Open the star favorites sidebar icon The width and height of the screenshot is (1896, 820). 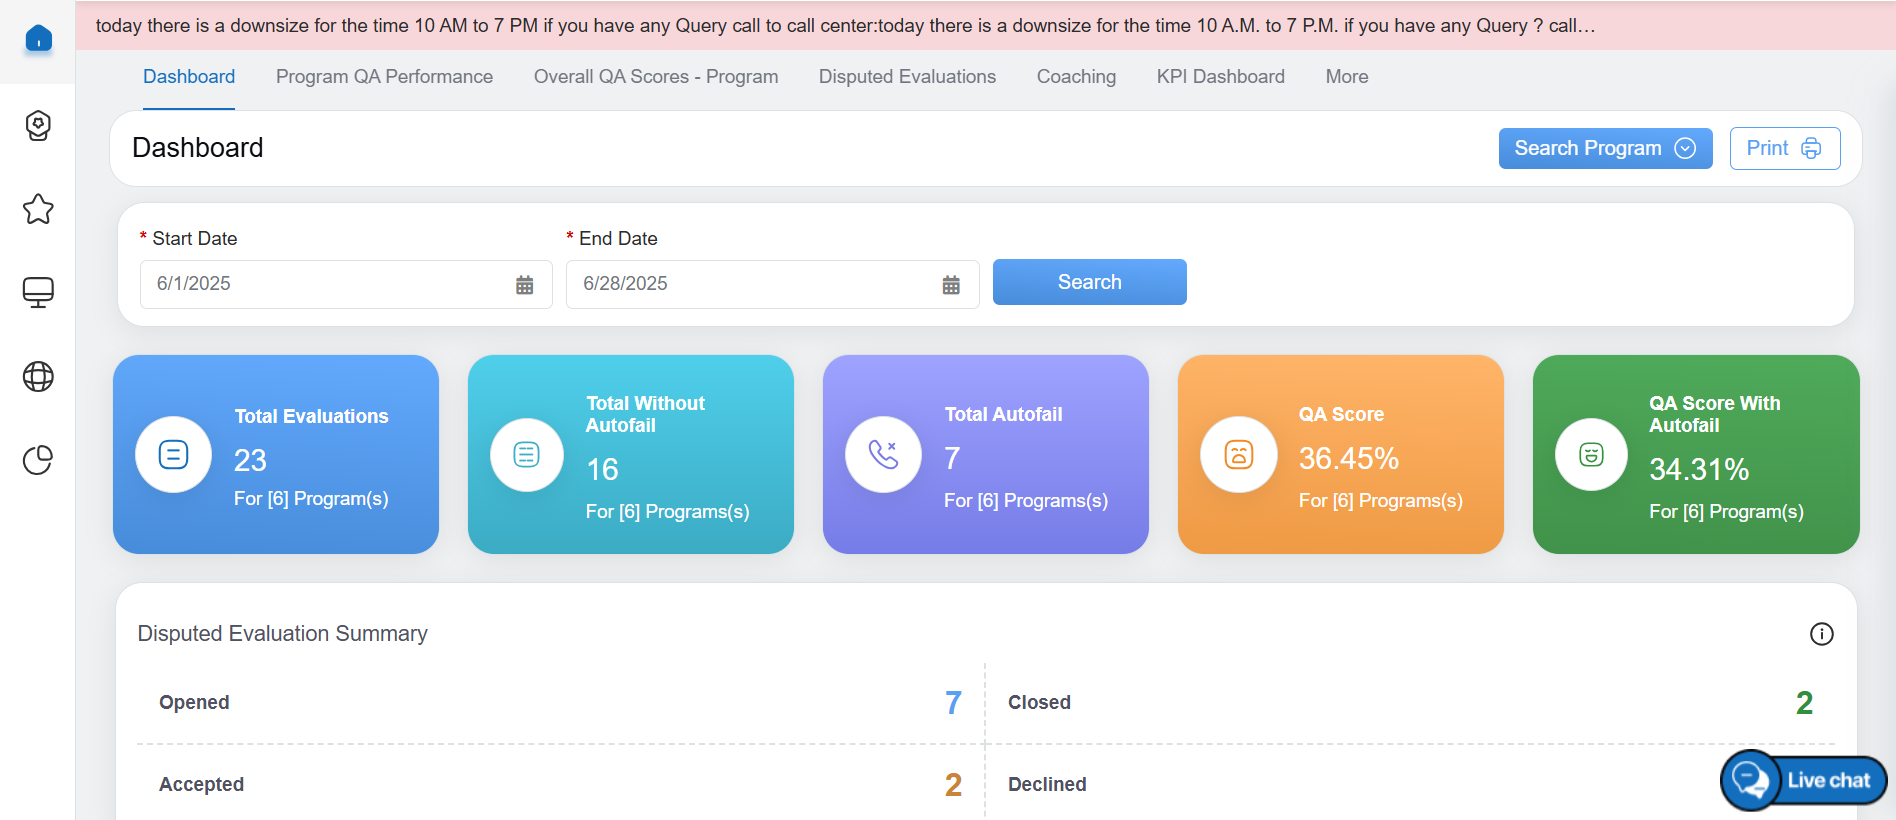tap(38, 209)
